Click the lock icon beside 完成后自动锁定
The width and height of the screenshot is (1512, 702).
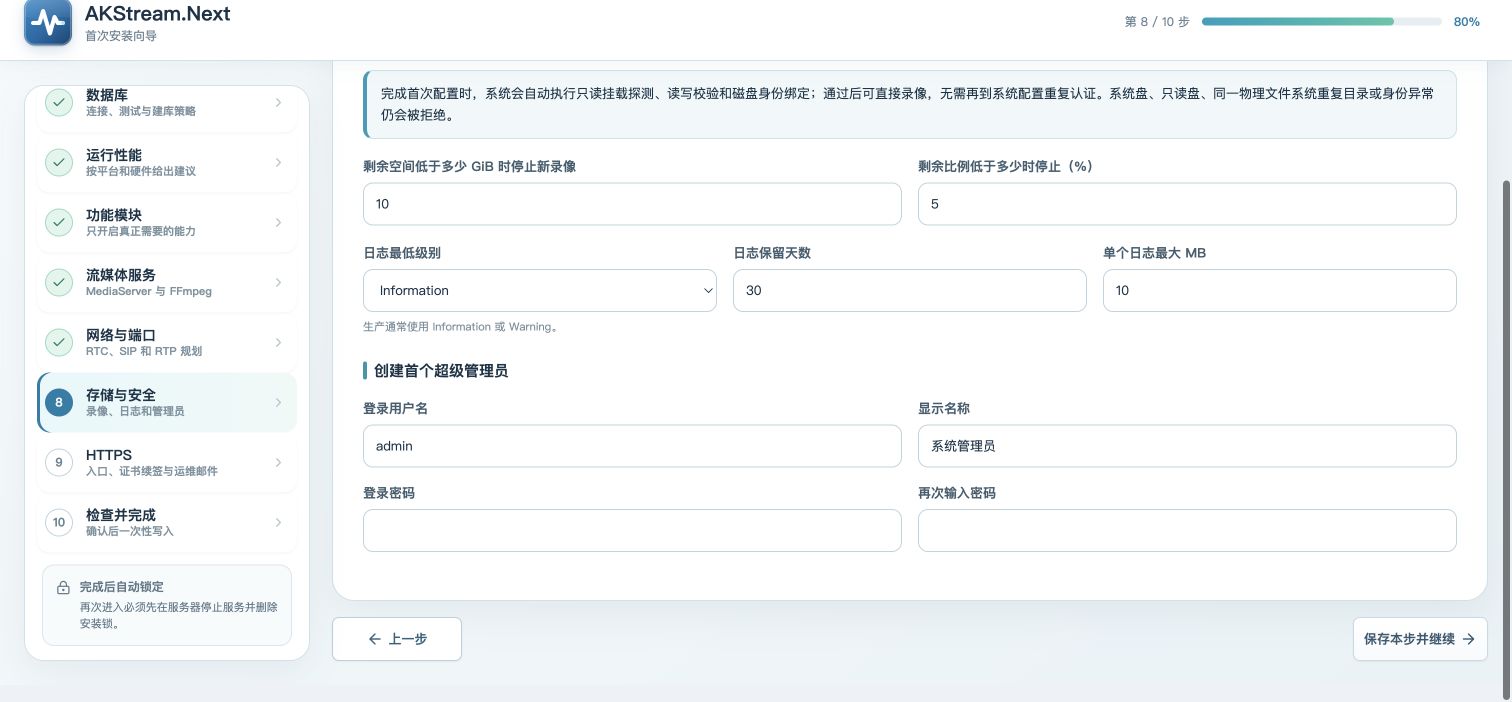click(x=63, y=587)
